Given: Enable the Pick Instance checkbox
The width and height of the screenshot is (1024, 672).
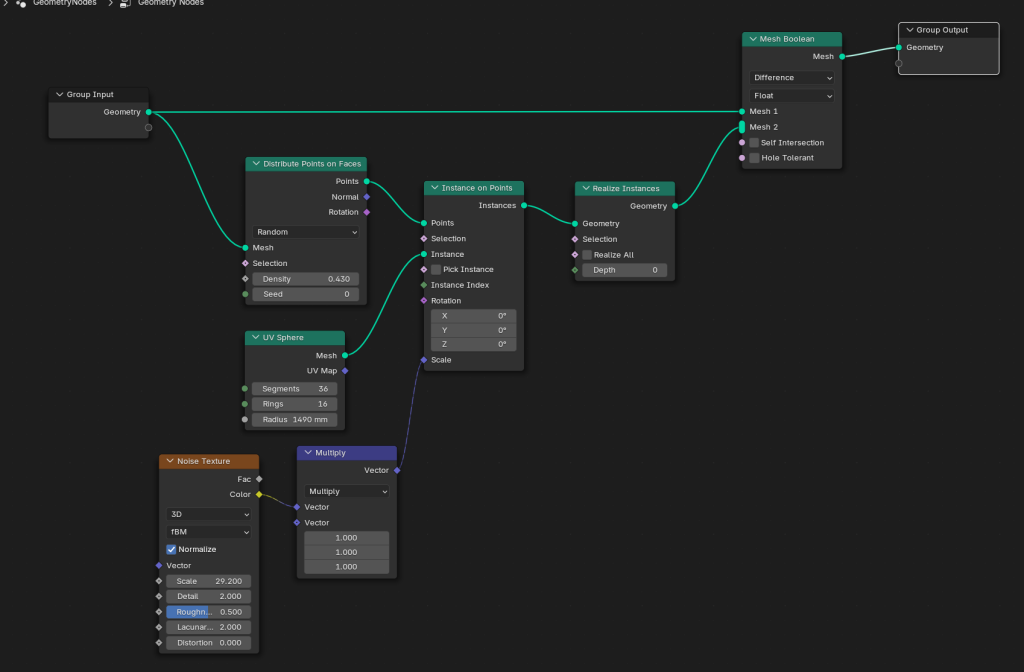Looking at the screenshot, I should 436,270.
